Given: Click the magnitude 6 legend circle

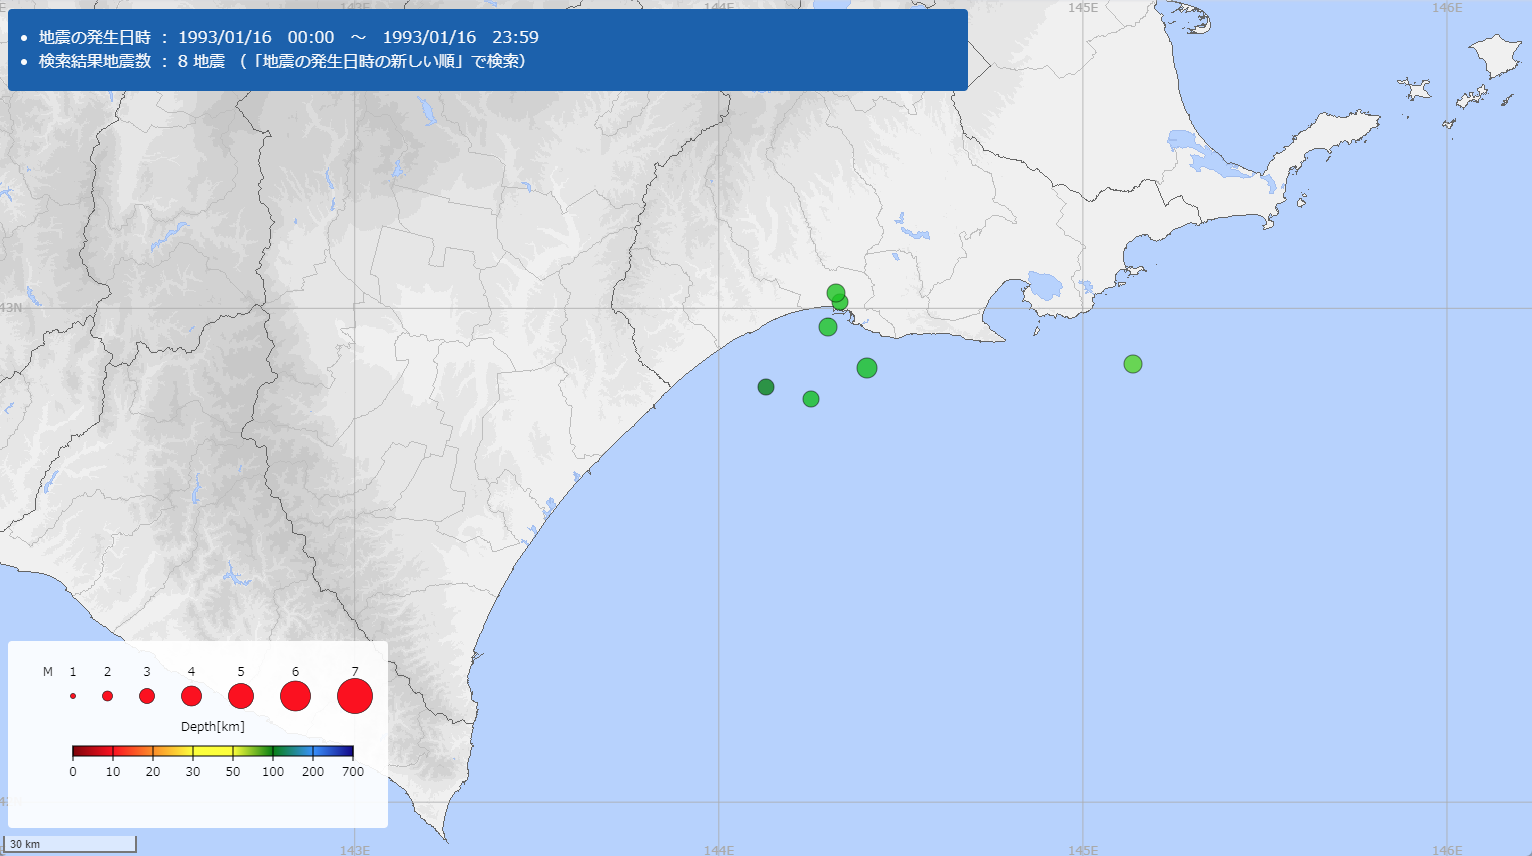Looking at the screenshot, I should (x=295, y=696).
